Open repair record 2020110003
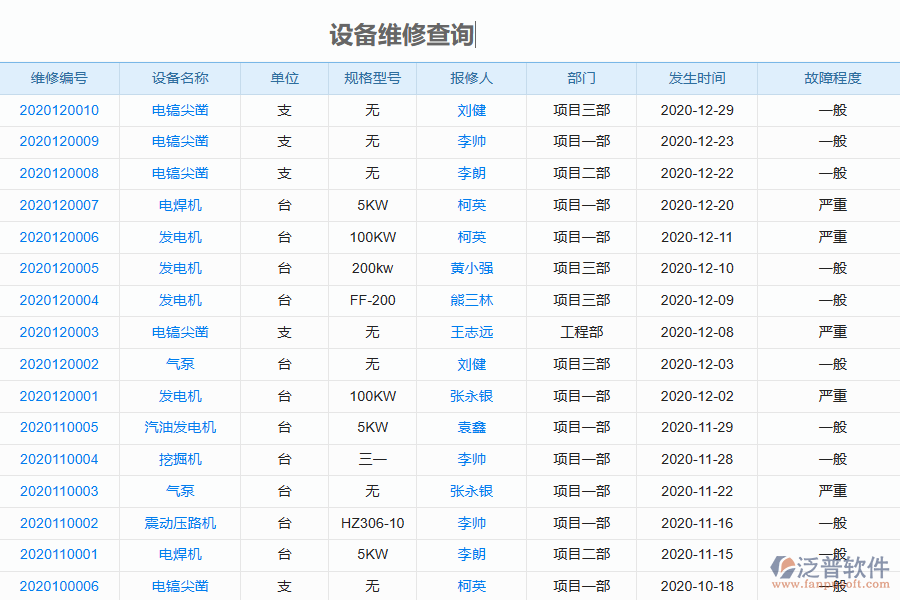 (60, 491)
